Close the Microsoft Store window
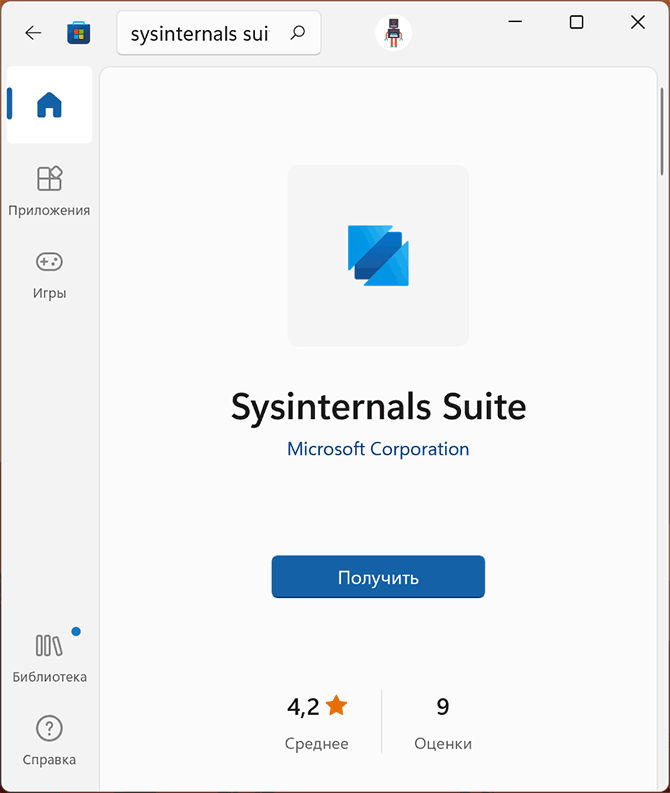 pyautogui.click(x=638, y=22)
